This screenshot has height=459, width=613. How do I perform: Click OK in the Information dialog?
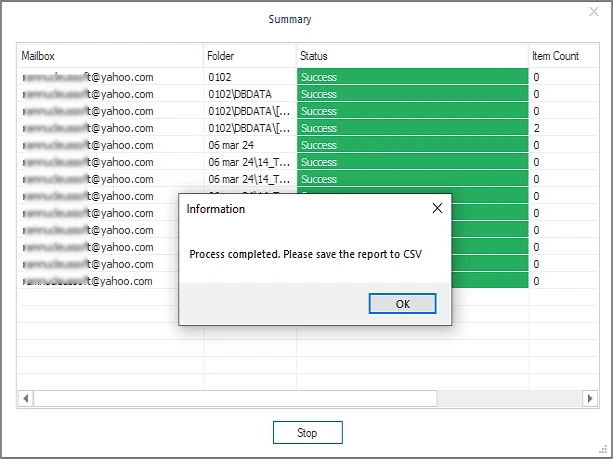click(x=402, y=304)
